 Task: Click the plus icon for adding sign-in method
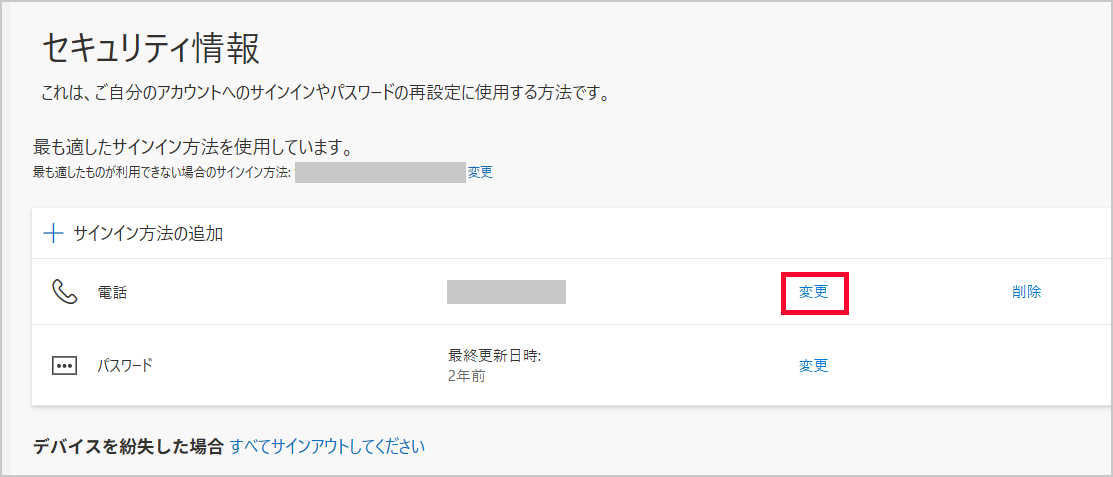click(x=53, y=234)
